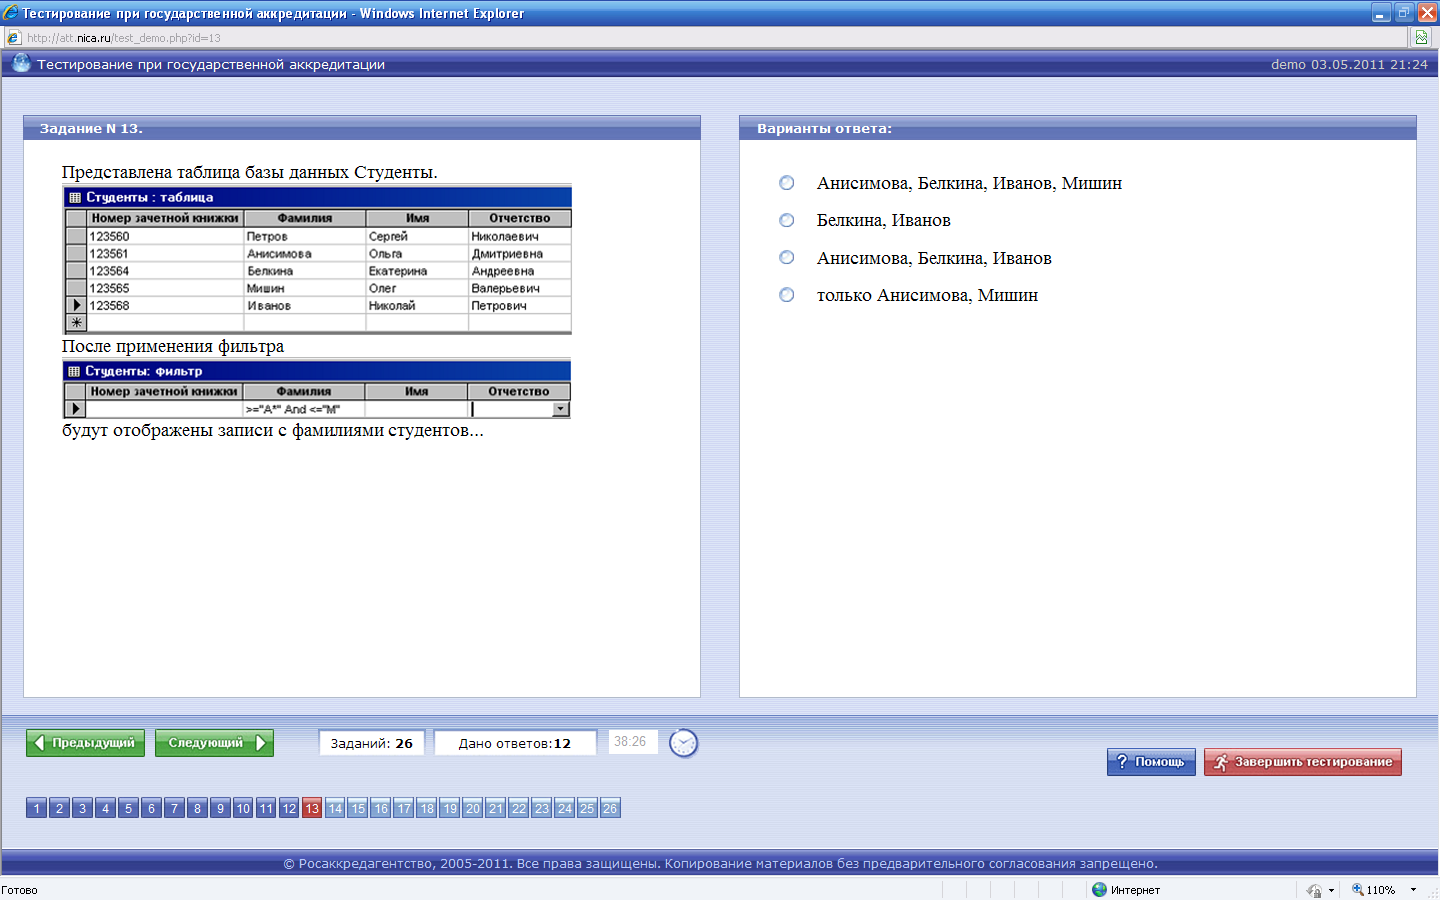1440x900 pixels.
Task: Jump to question 7
Action: (175, 808)
